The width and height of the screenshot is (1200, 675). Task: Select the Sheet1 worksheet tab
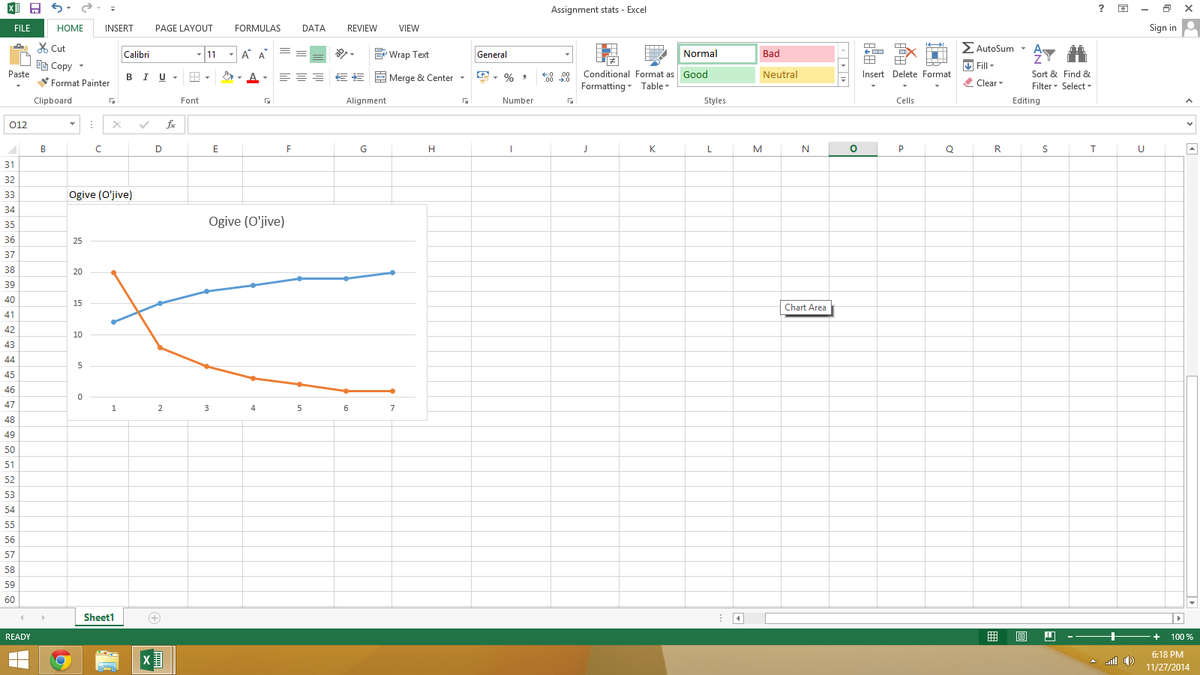98,617
